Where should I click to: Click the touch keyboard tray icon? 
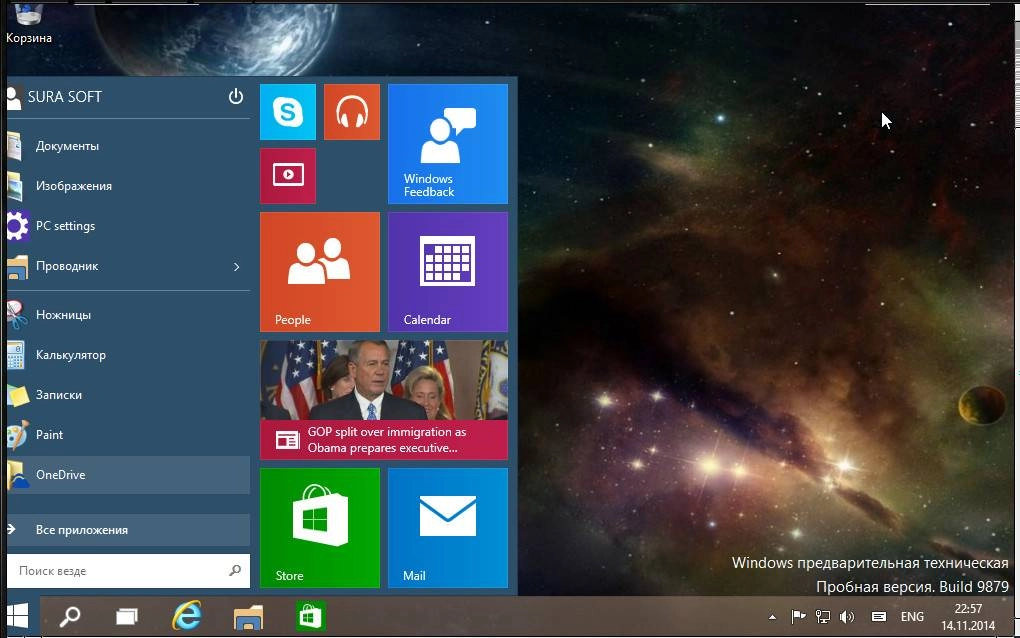click(x=879, y=617)
